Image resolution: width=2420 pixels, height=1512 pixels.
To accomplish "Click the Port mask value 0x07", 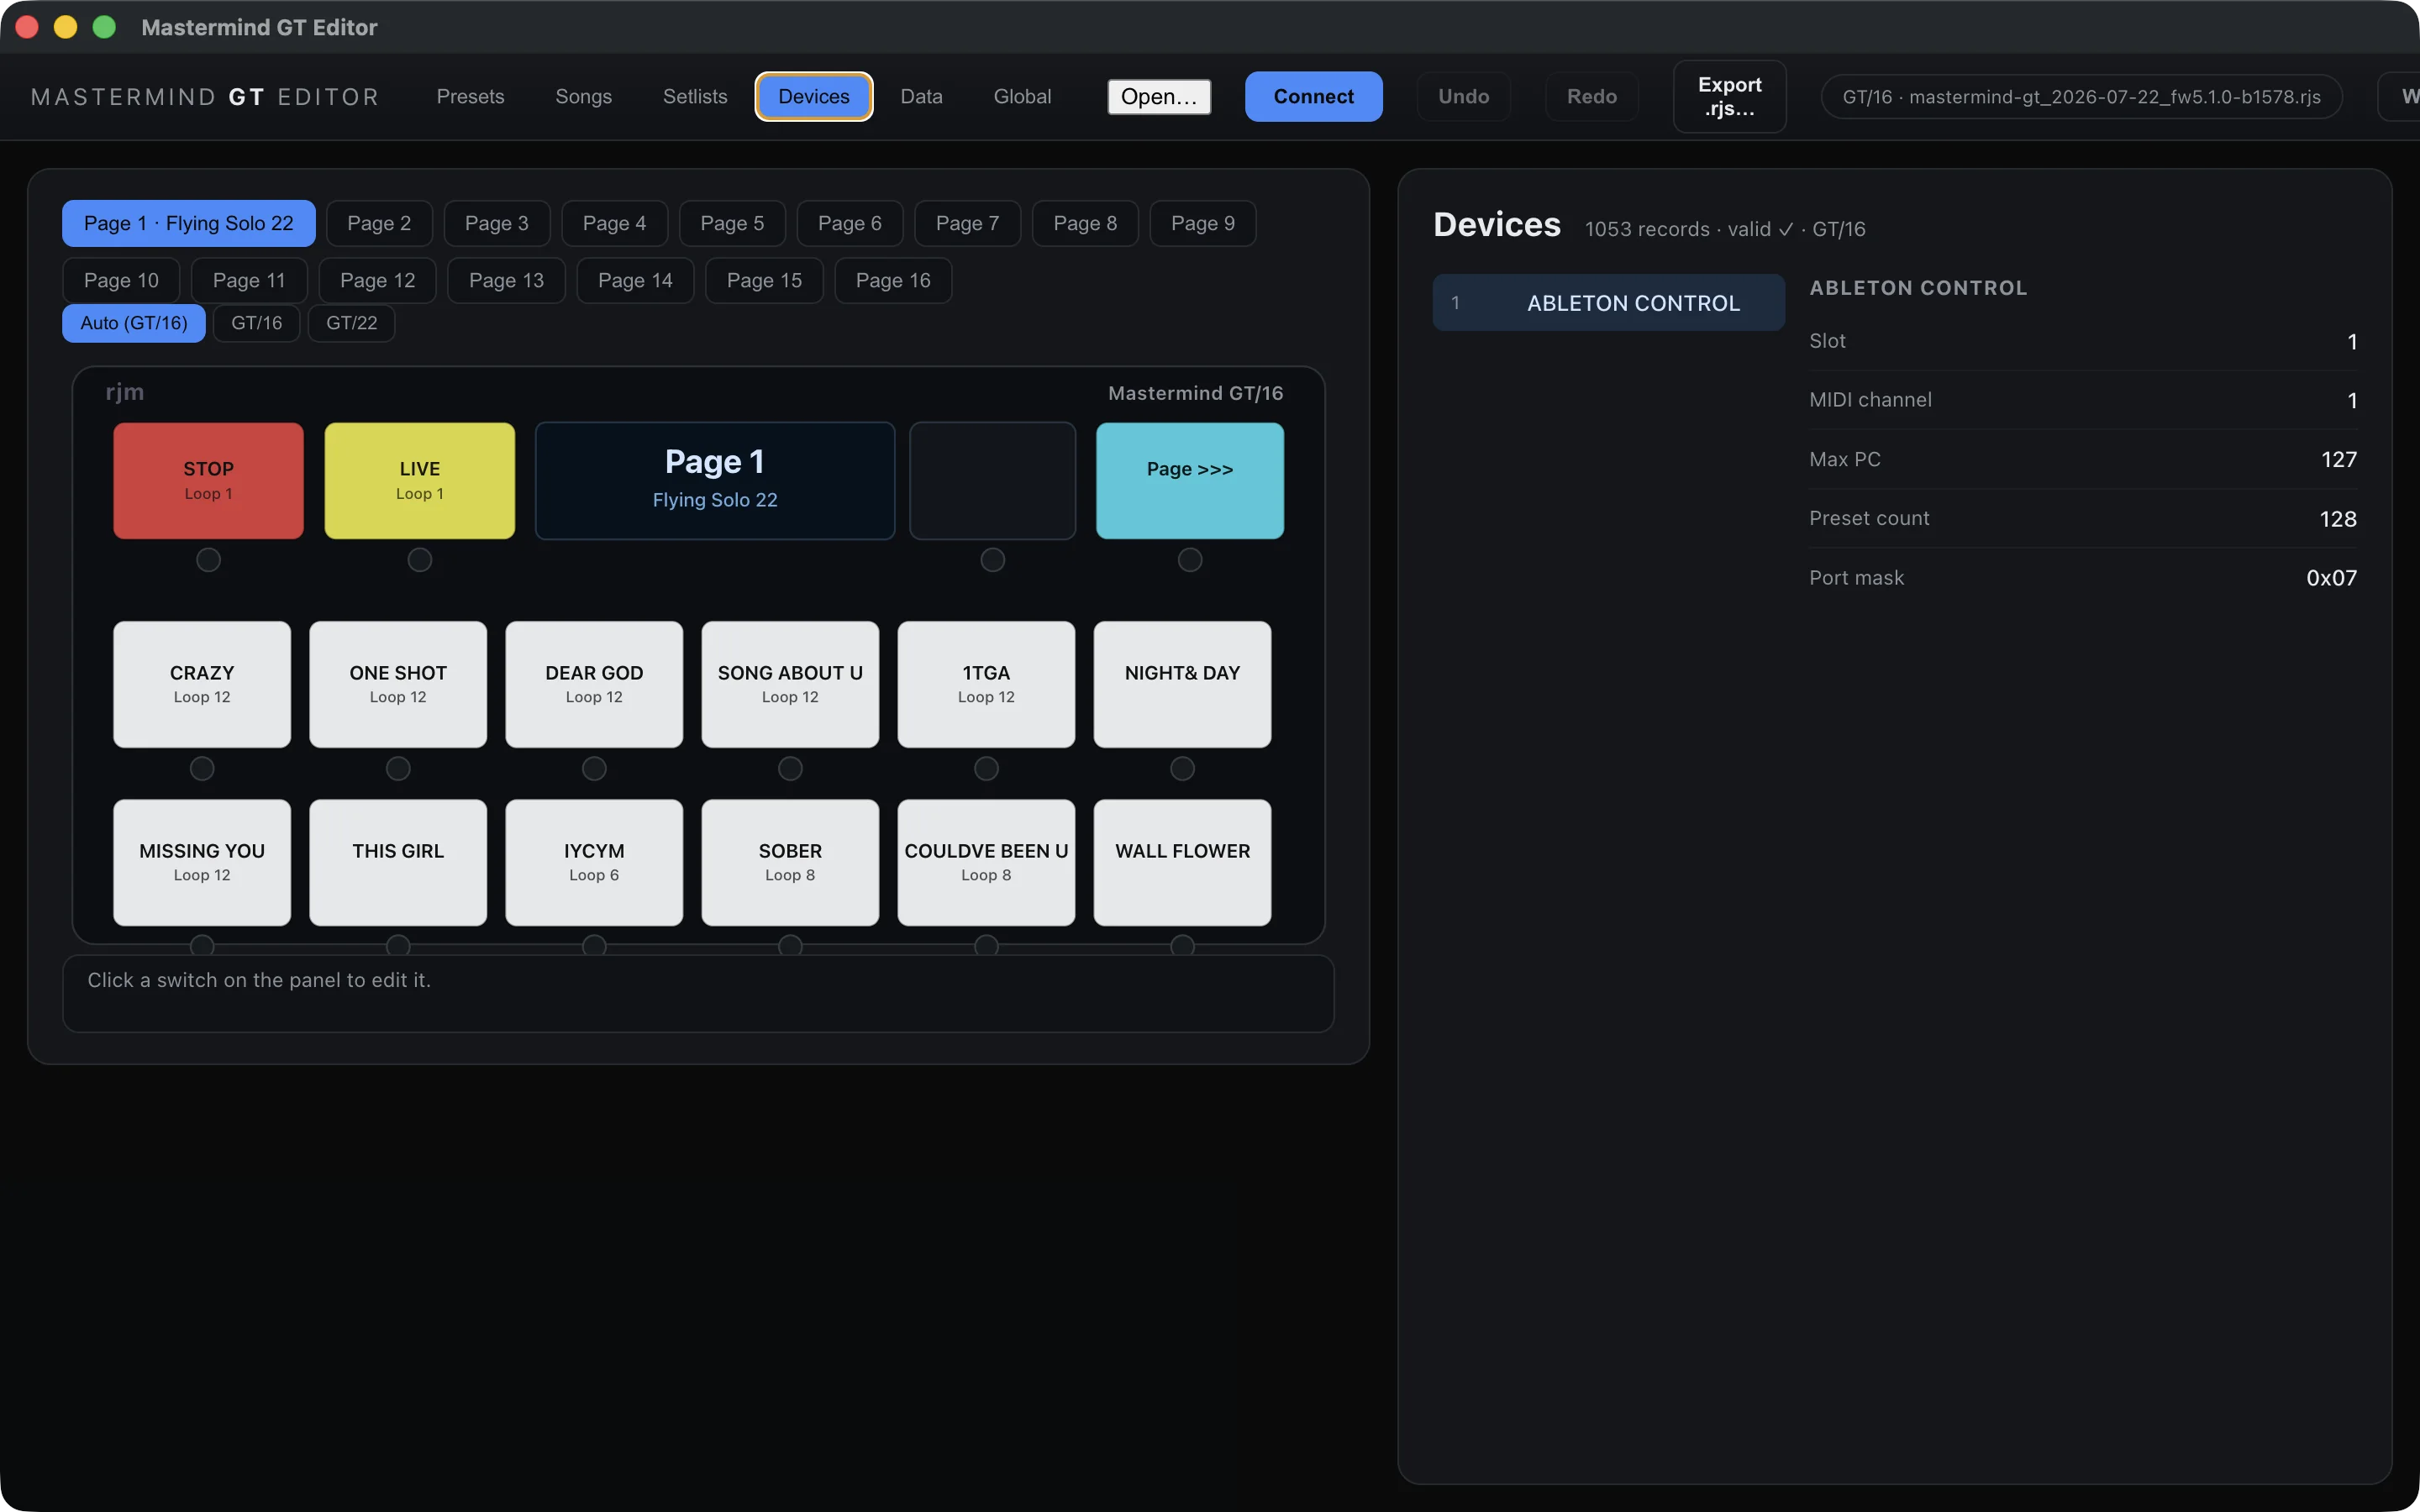I will point(2331,578).
